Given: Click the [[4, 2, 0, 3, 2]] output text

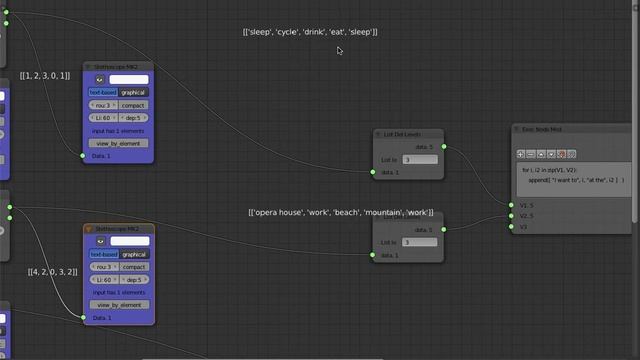Looking at the screenshot, I should [53, 272].
